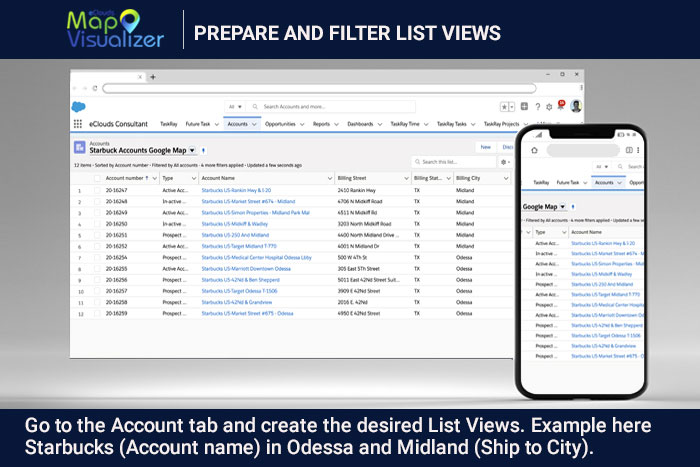
Task: Click the New button above list
Action: point(486,147)
